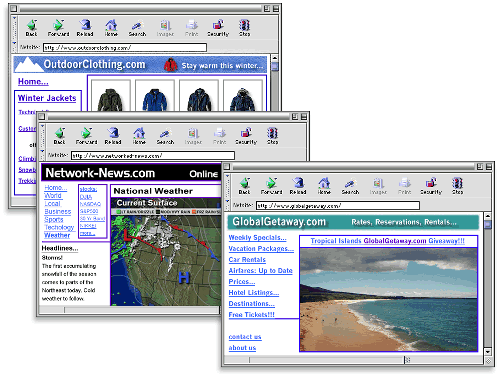Screen dimensions: 498x375
Task: Click Print in the GlobalGetaway window toolbar
Action: point(404,186)
